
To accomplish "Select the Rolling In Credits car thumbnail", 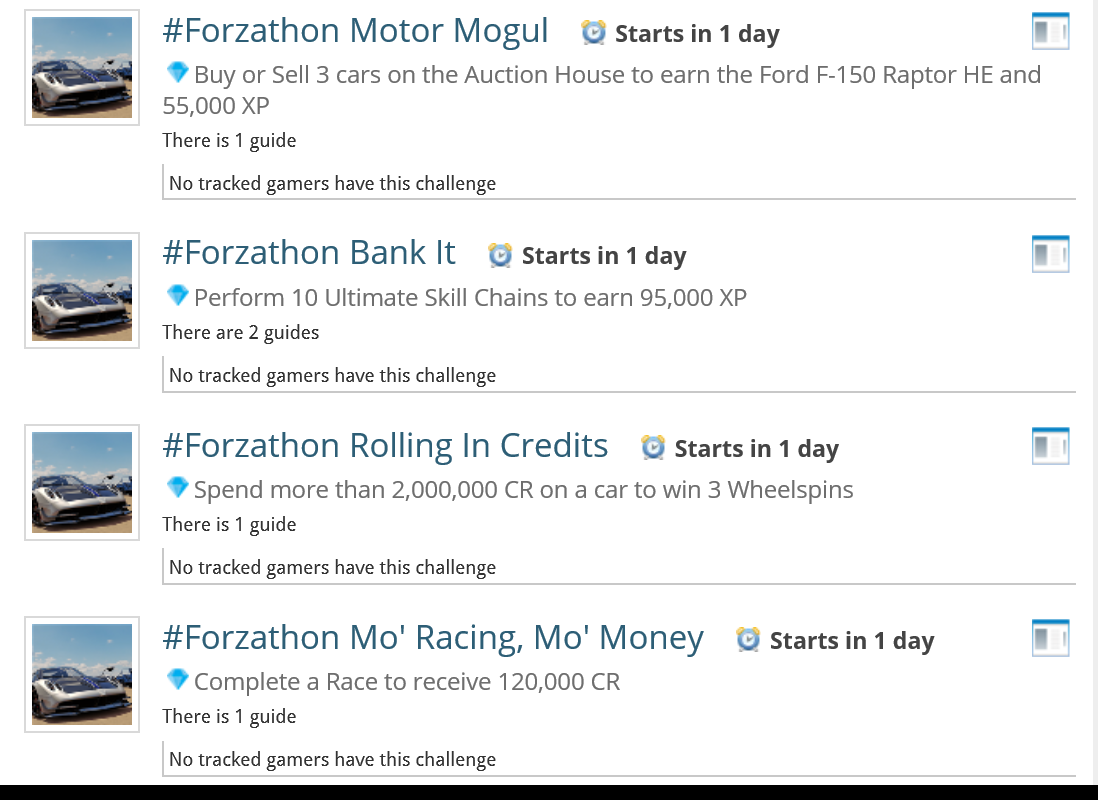I will 82,483.
